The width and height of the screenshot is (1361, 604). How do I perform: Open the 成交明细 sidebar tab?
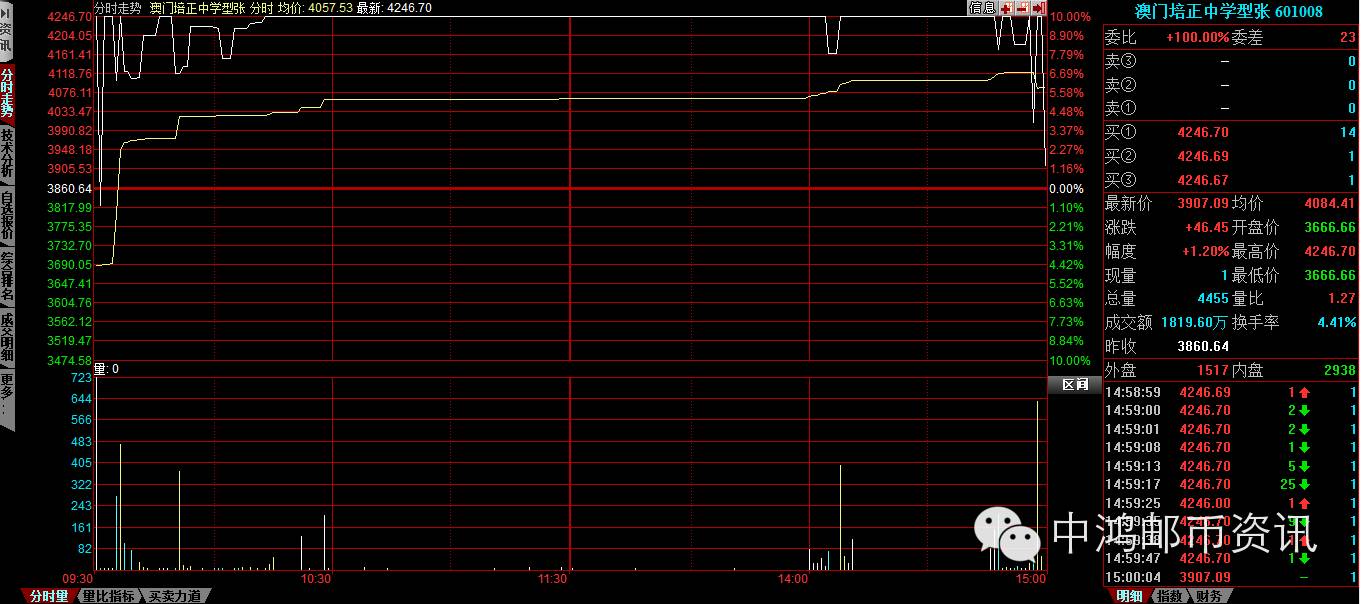(x=7, y=337)
